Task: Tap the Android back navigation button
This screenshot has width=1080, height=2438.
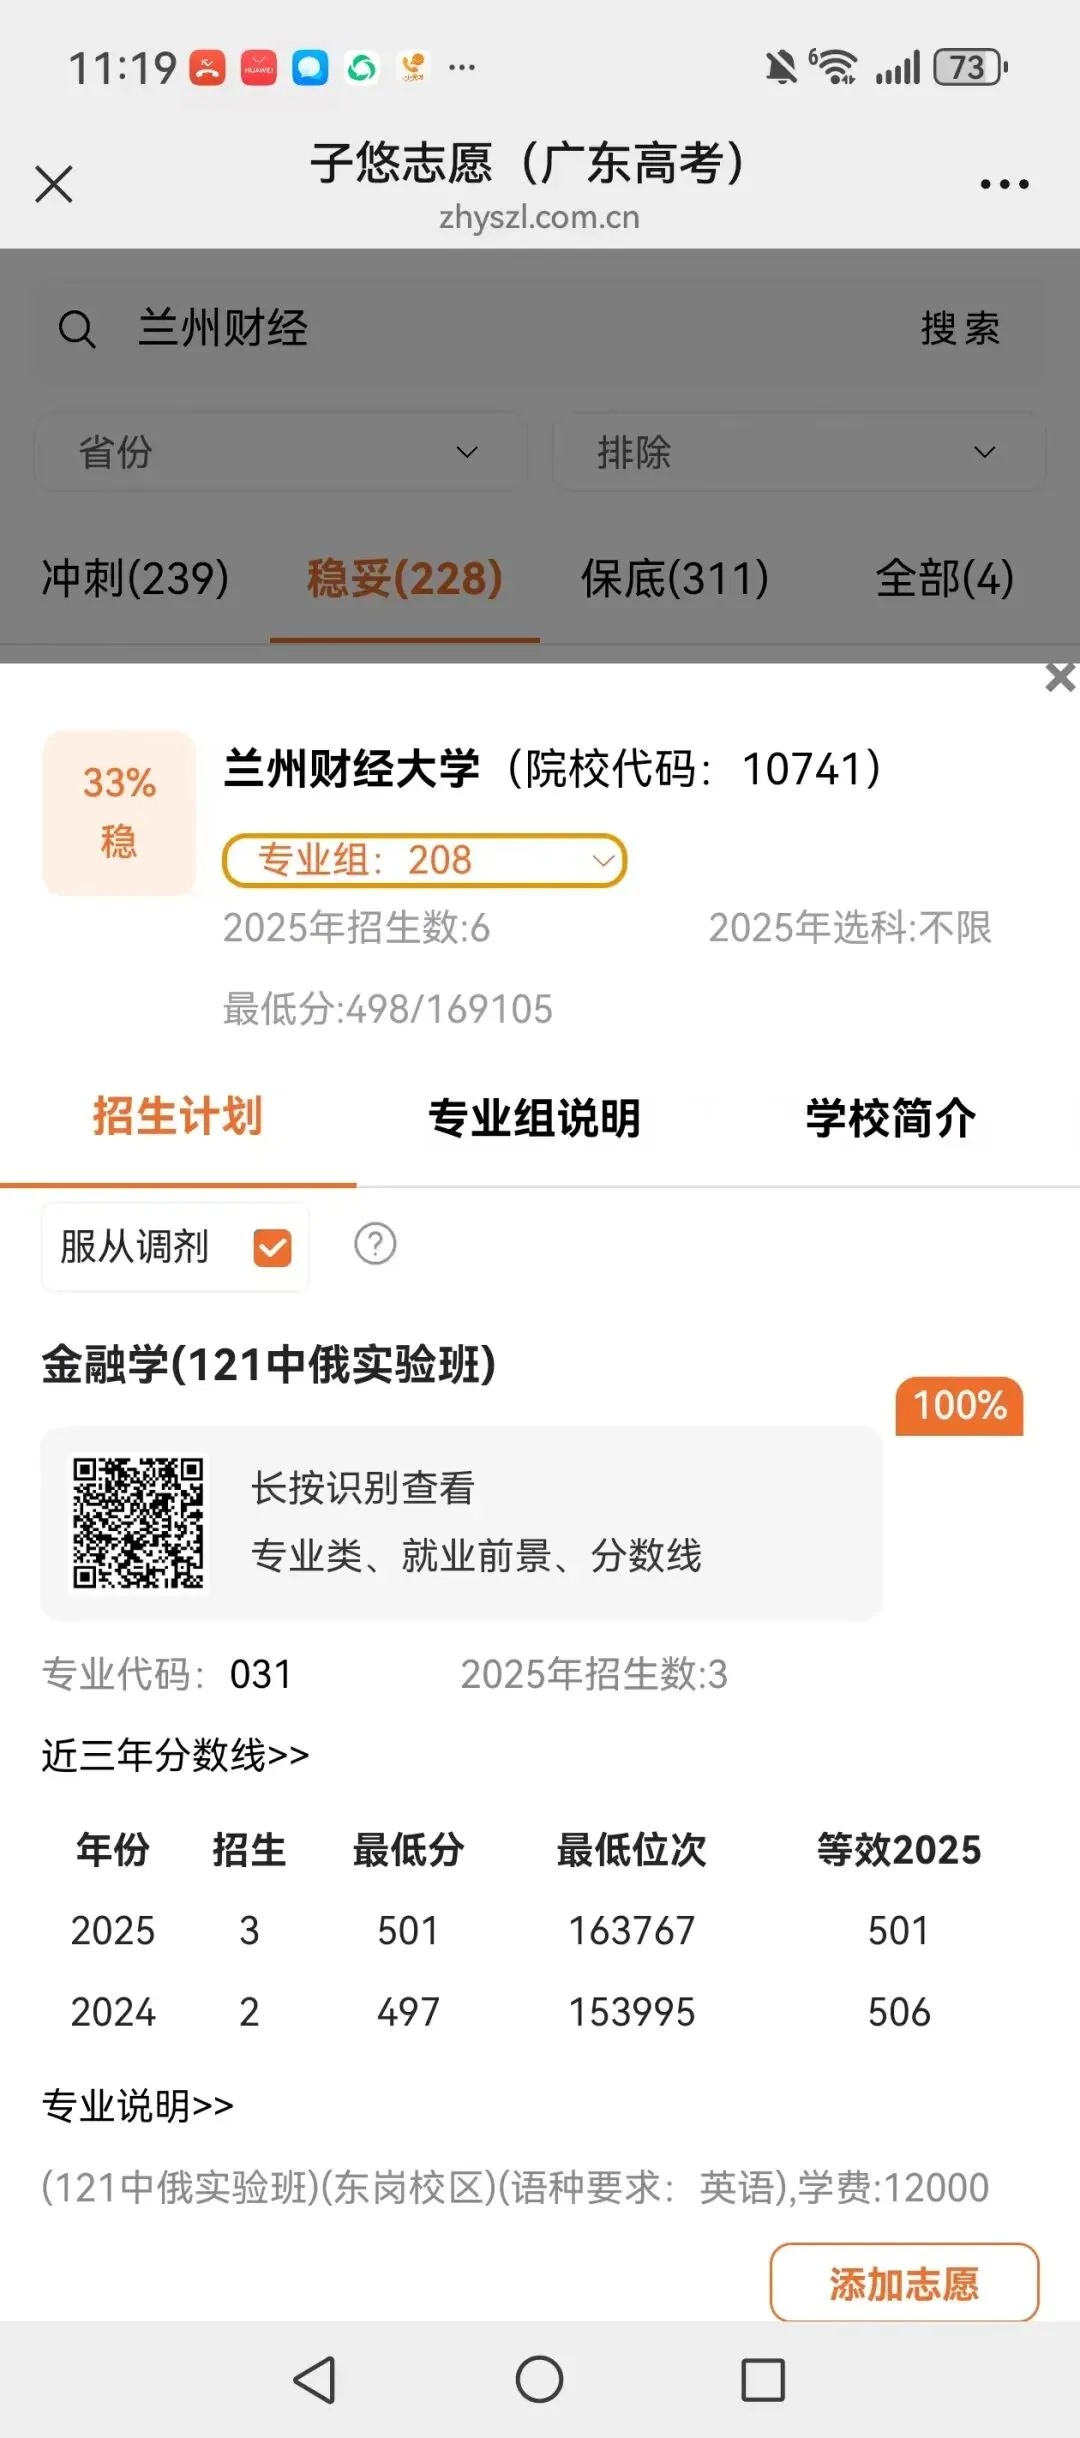Action: pos(315,2379)
